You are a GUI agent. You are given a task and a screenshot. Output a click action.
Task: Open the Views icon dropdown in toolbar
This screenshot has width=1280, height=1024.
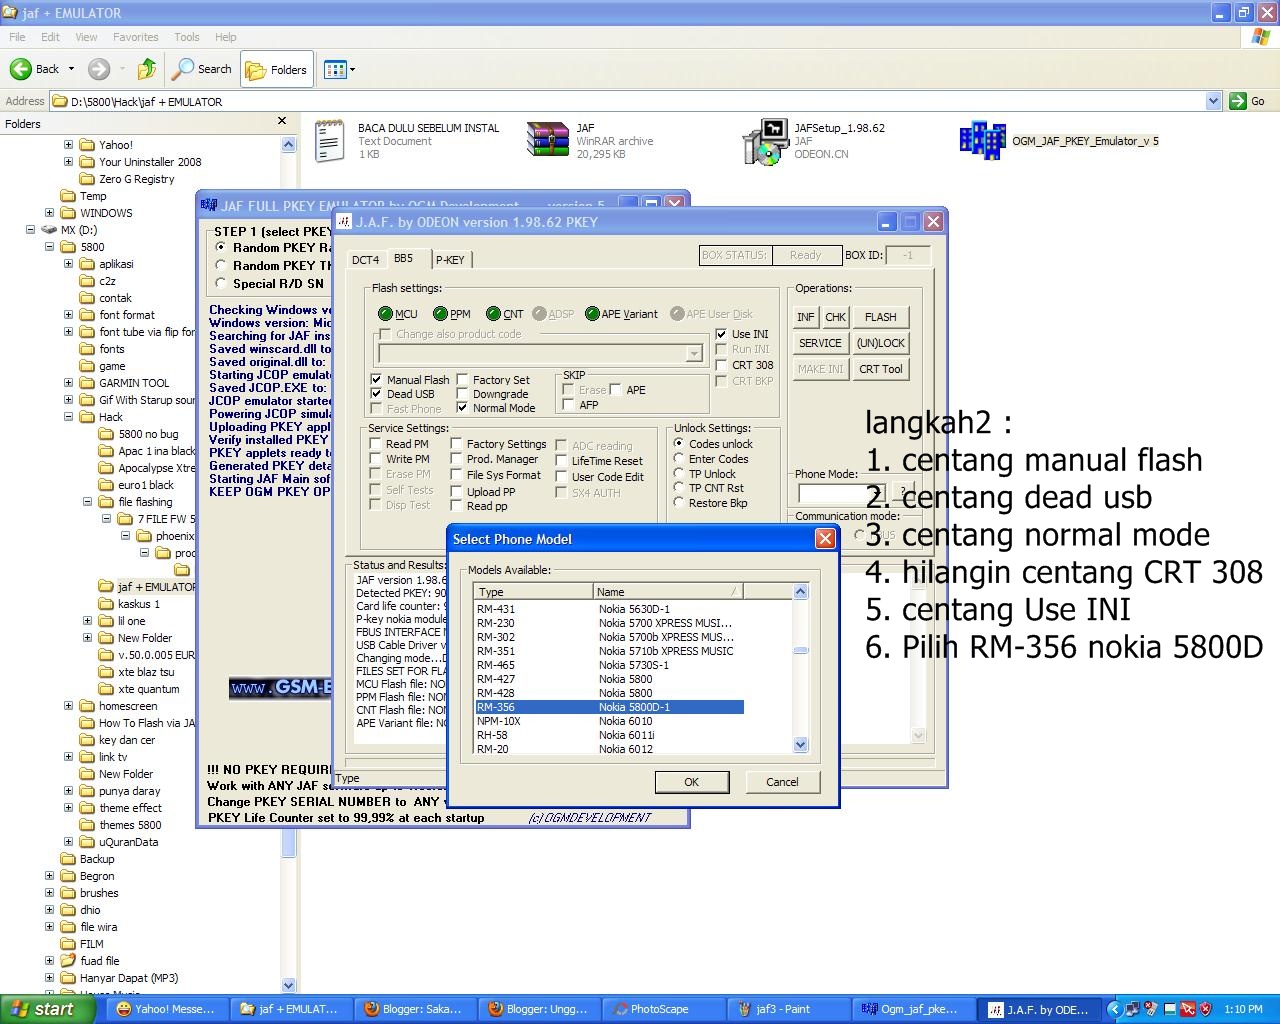click(340, 70)
